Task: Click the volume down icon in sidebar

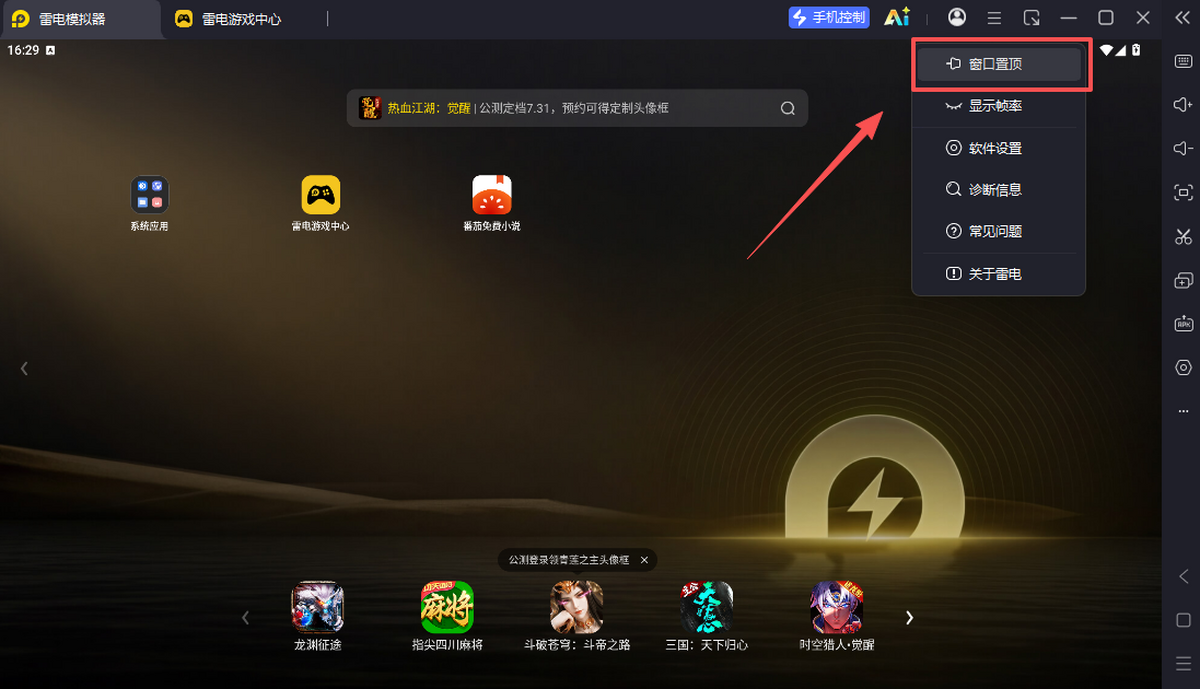Action: tap(1183, 149)
